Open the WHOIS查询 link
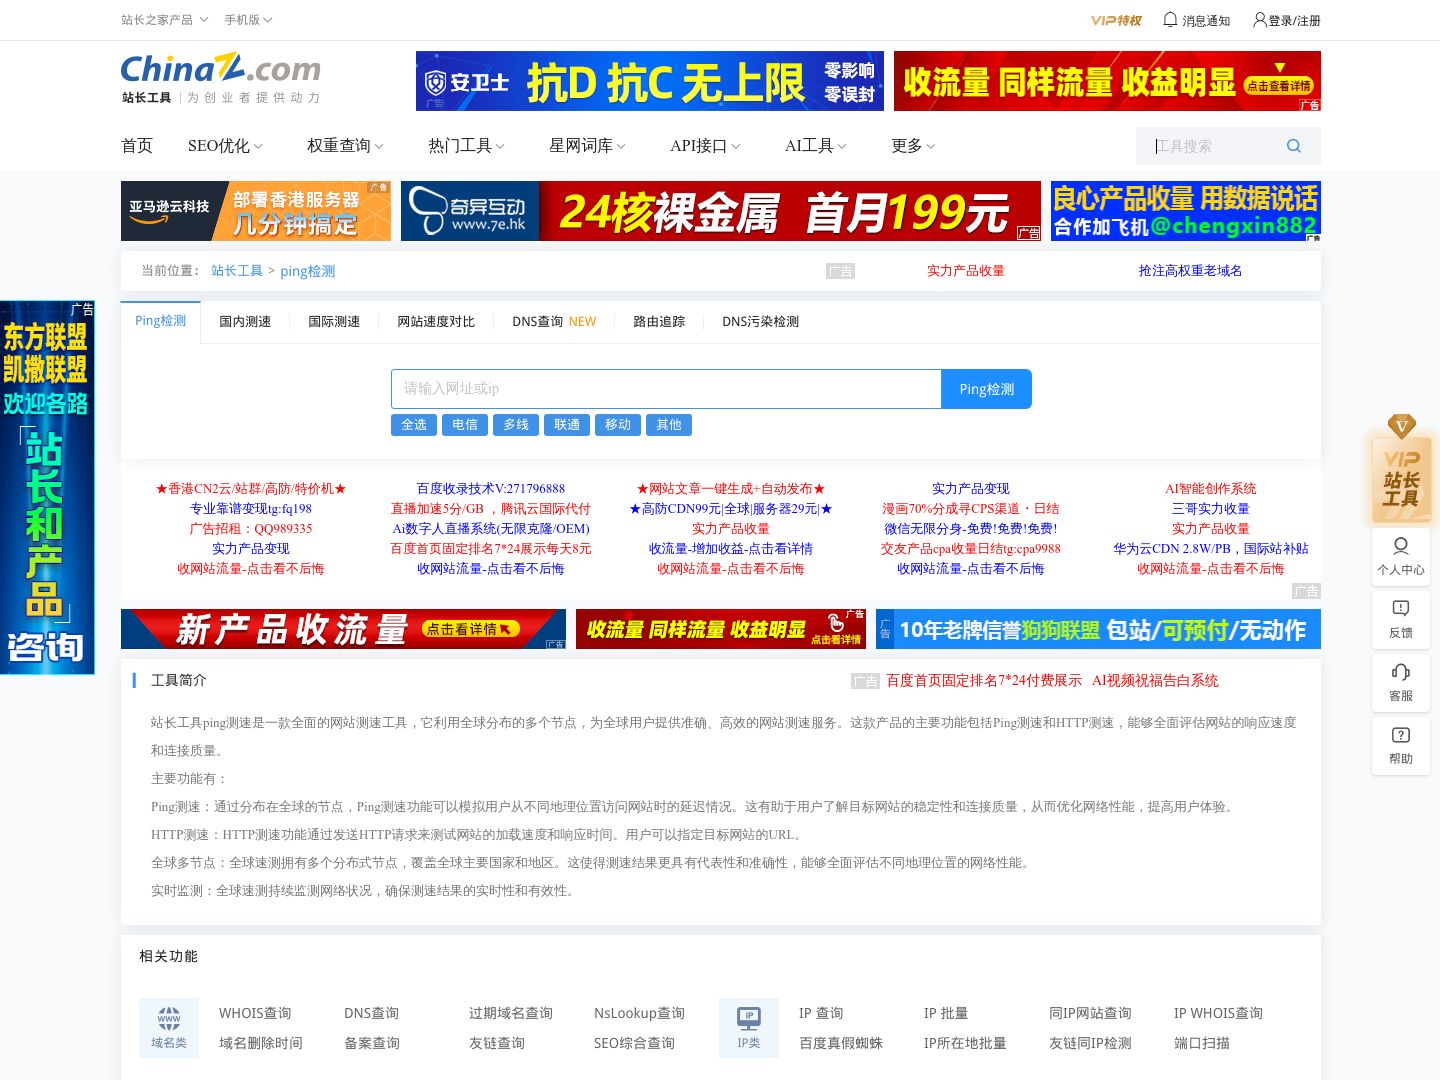 [x=255, y=1013]
